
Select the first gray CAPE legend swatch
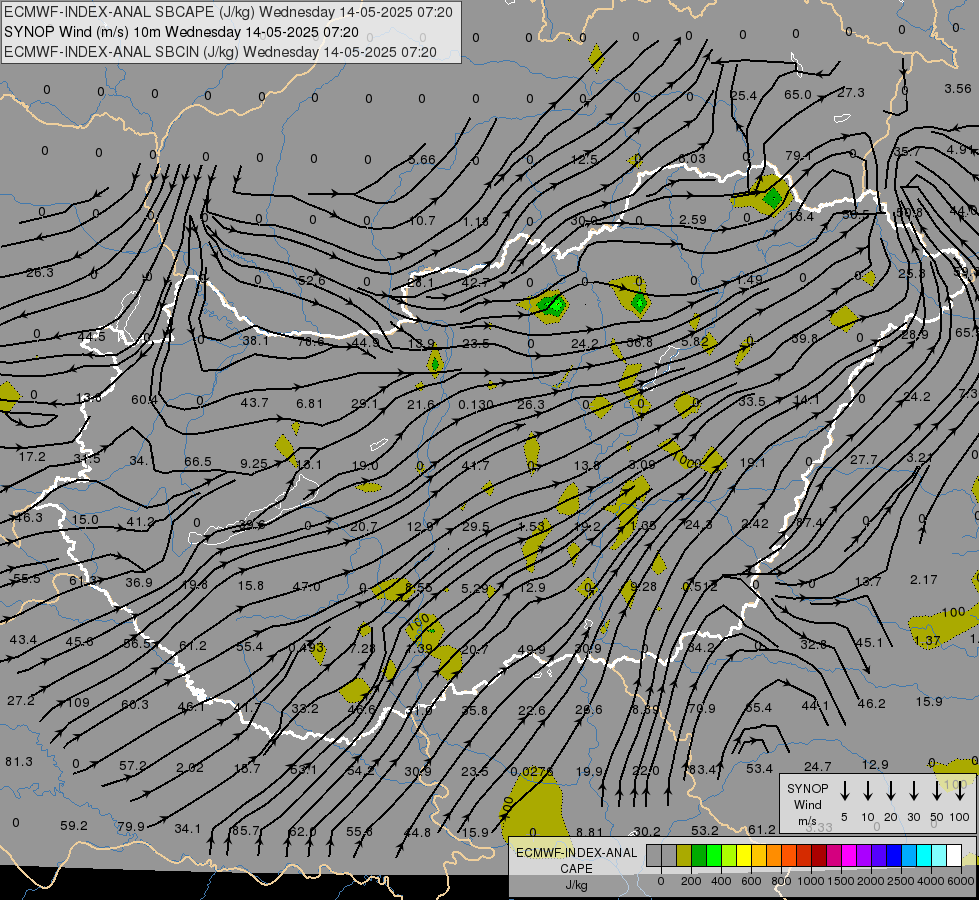point(654,856)
